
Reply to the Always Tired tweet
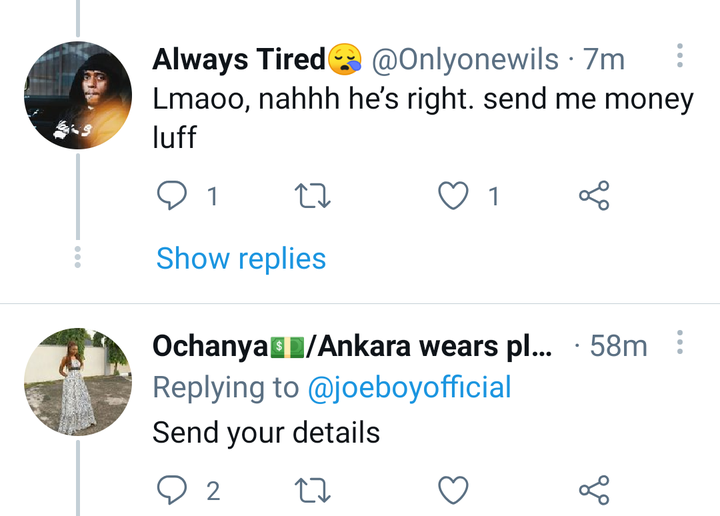tap(172, 196)
